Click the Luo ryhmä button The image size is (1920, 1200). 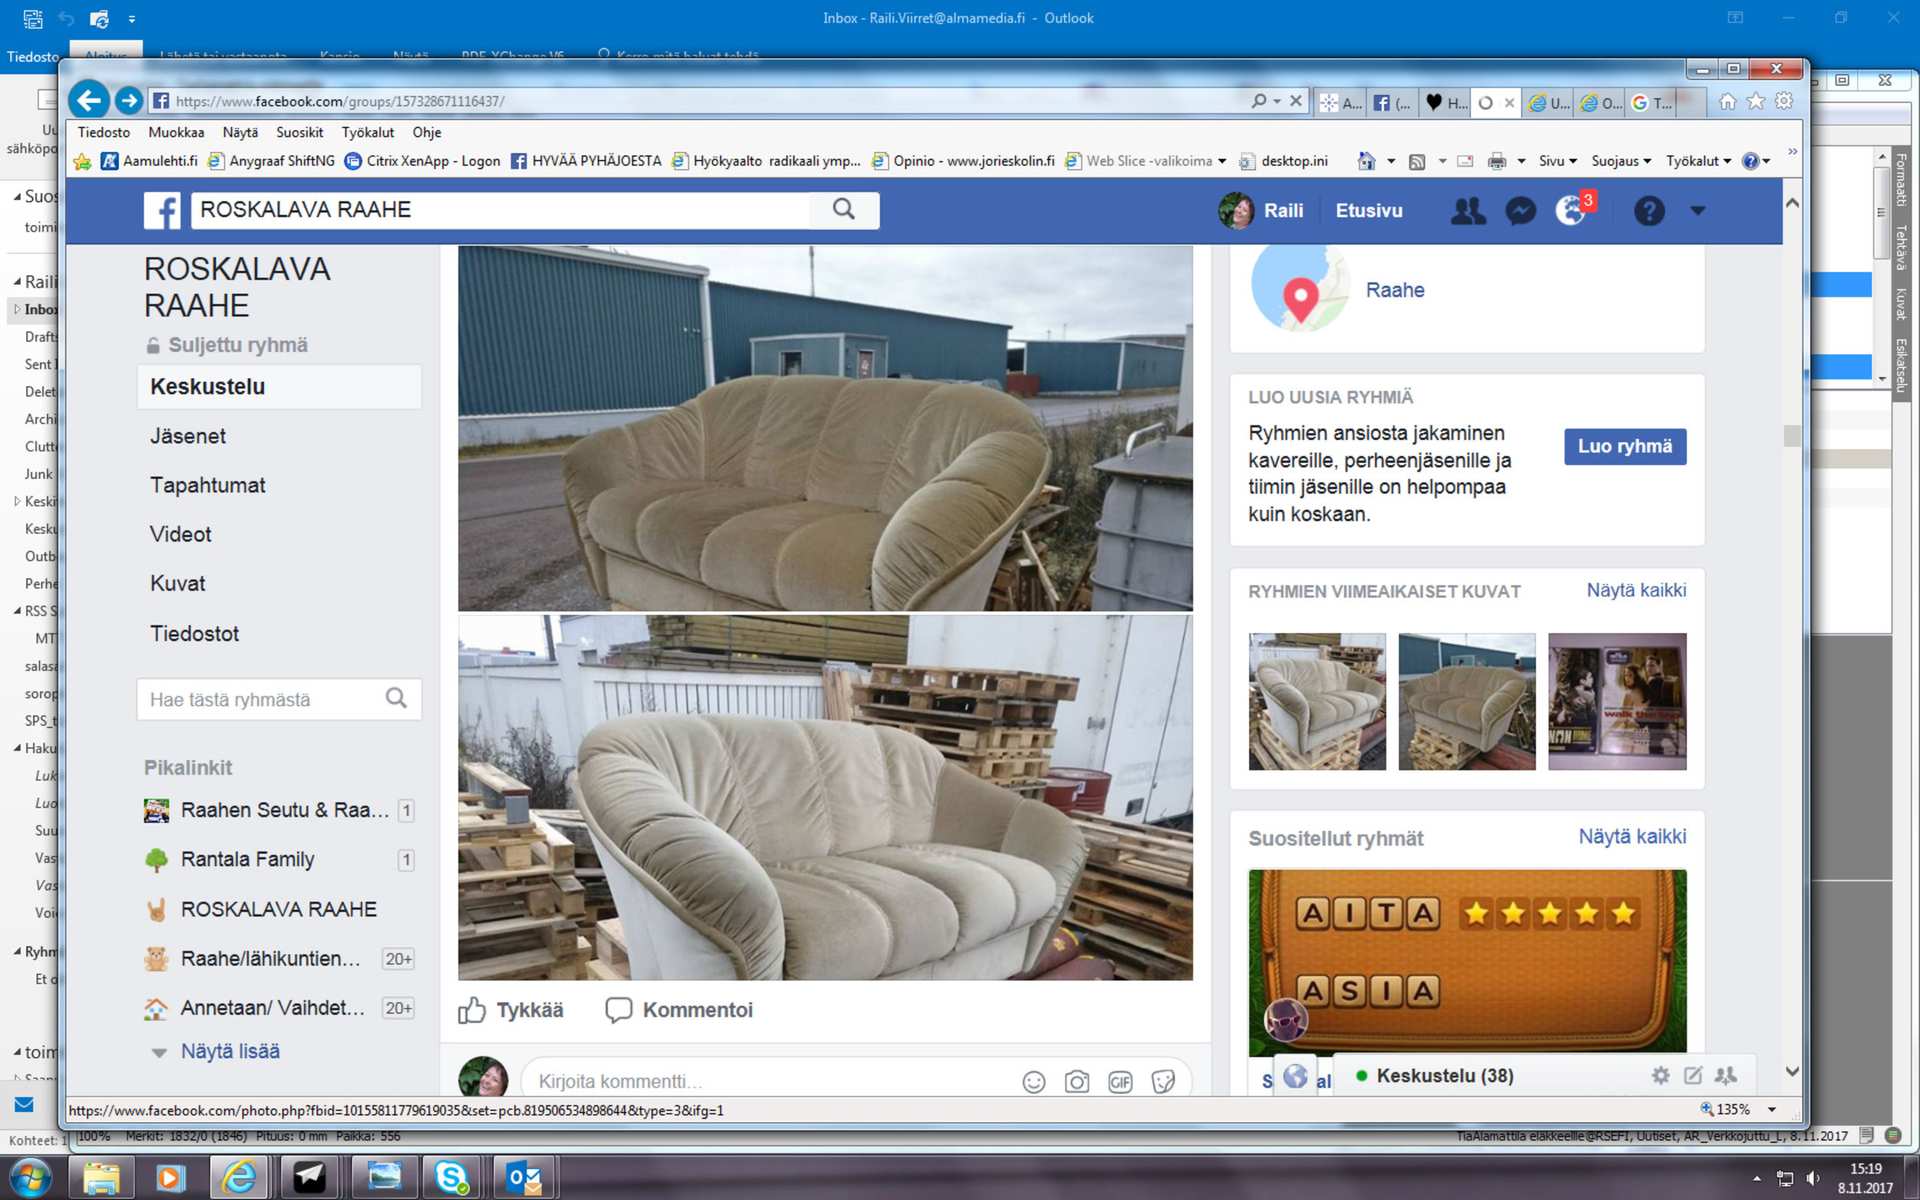tap(1625, 446)
